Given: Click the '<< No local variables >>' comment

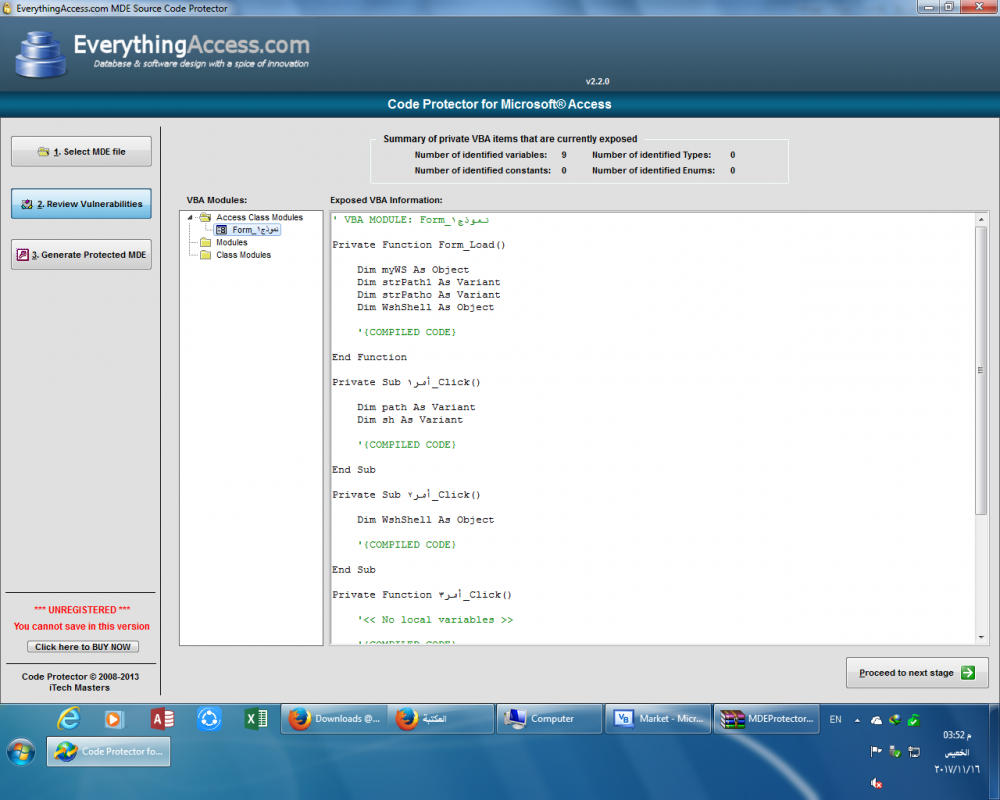Looking at the screenshot, I should tap(435, 619).
